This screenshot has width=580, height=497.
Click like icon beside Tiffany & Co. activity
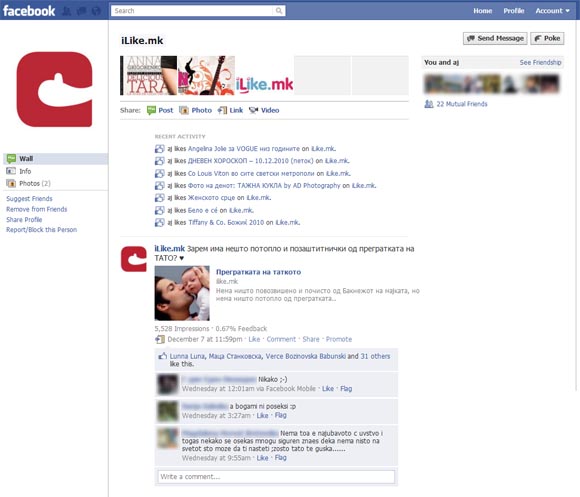pos(159,223)
